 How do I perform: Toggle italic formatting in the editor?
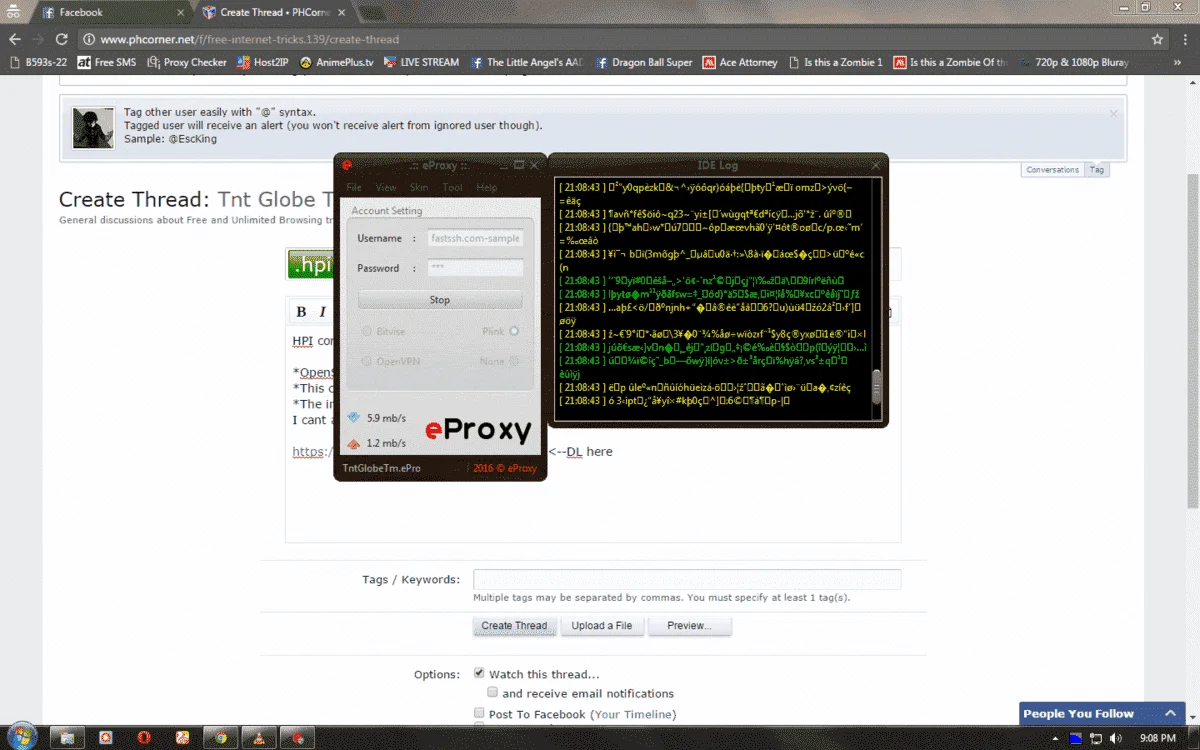tap(322, 312)
